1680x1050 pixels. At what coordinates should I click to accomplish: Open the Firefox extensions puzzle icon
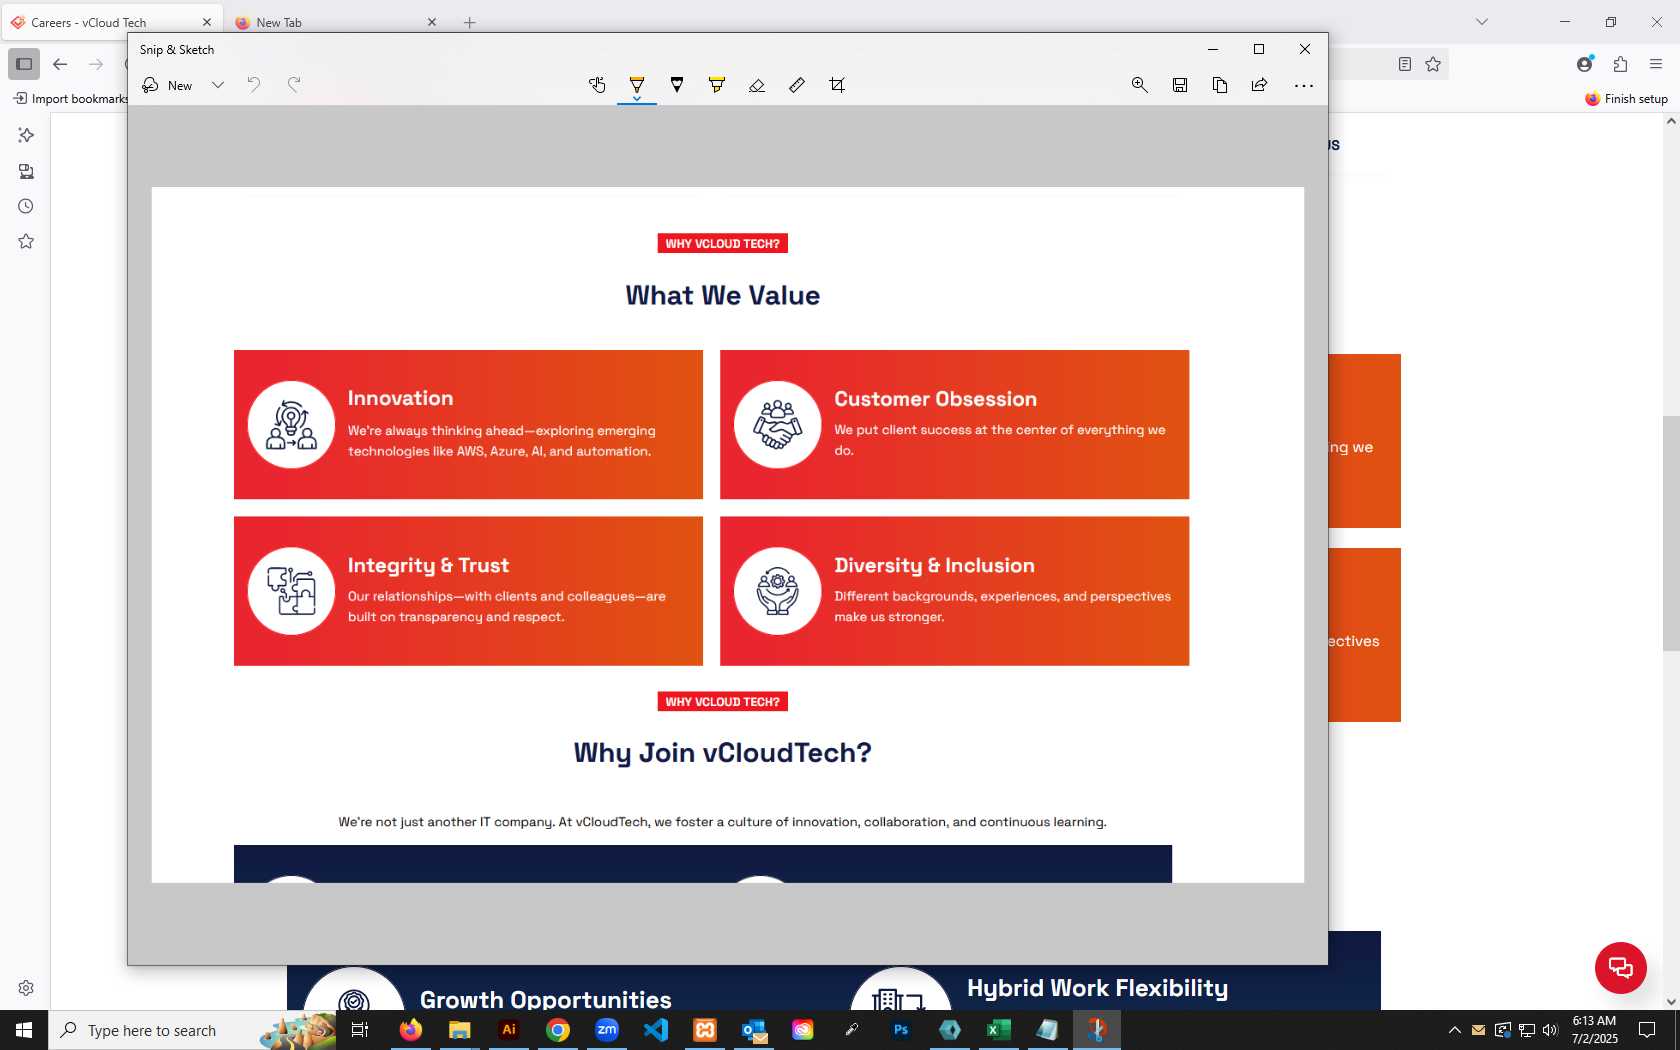(1621, 64)
